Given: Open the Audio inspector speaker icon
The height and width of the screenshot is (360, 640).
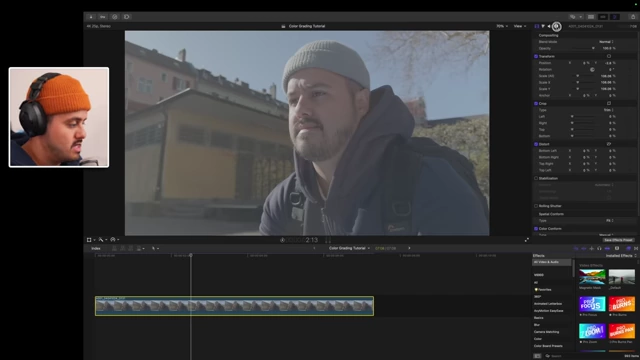Looking at the screenshot, I should (x=549, y=26).
